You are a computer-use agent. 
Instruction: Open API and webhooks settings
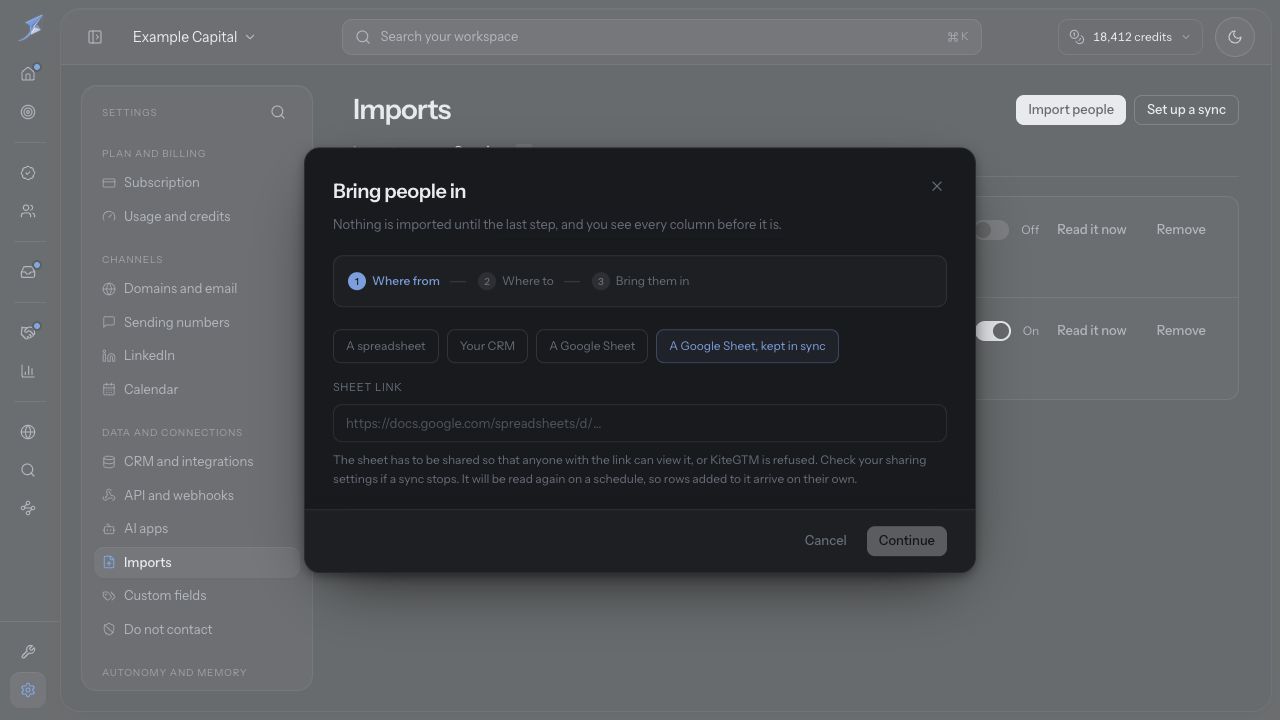click(x=197, y=495)
